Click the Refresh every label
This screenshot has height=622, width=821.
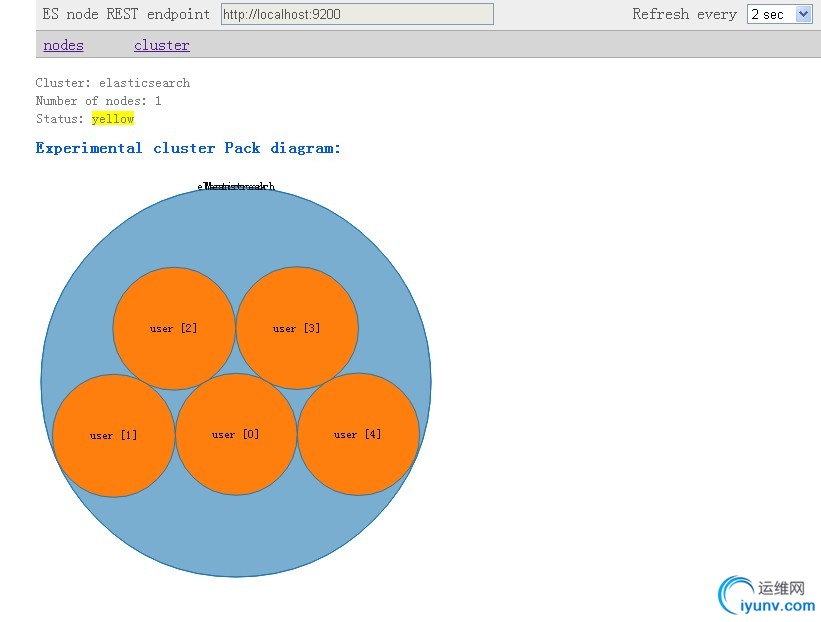[684, 14]
